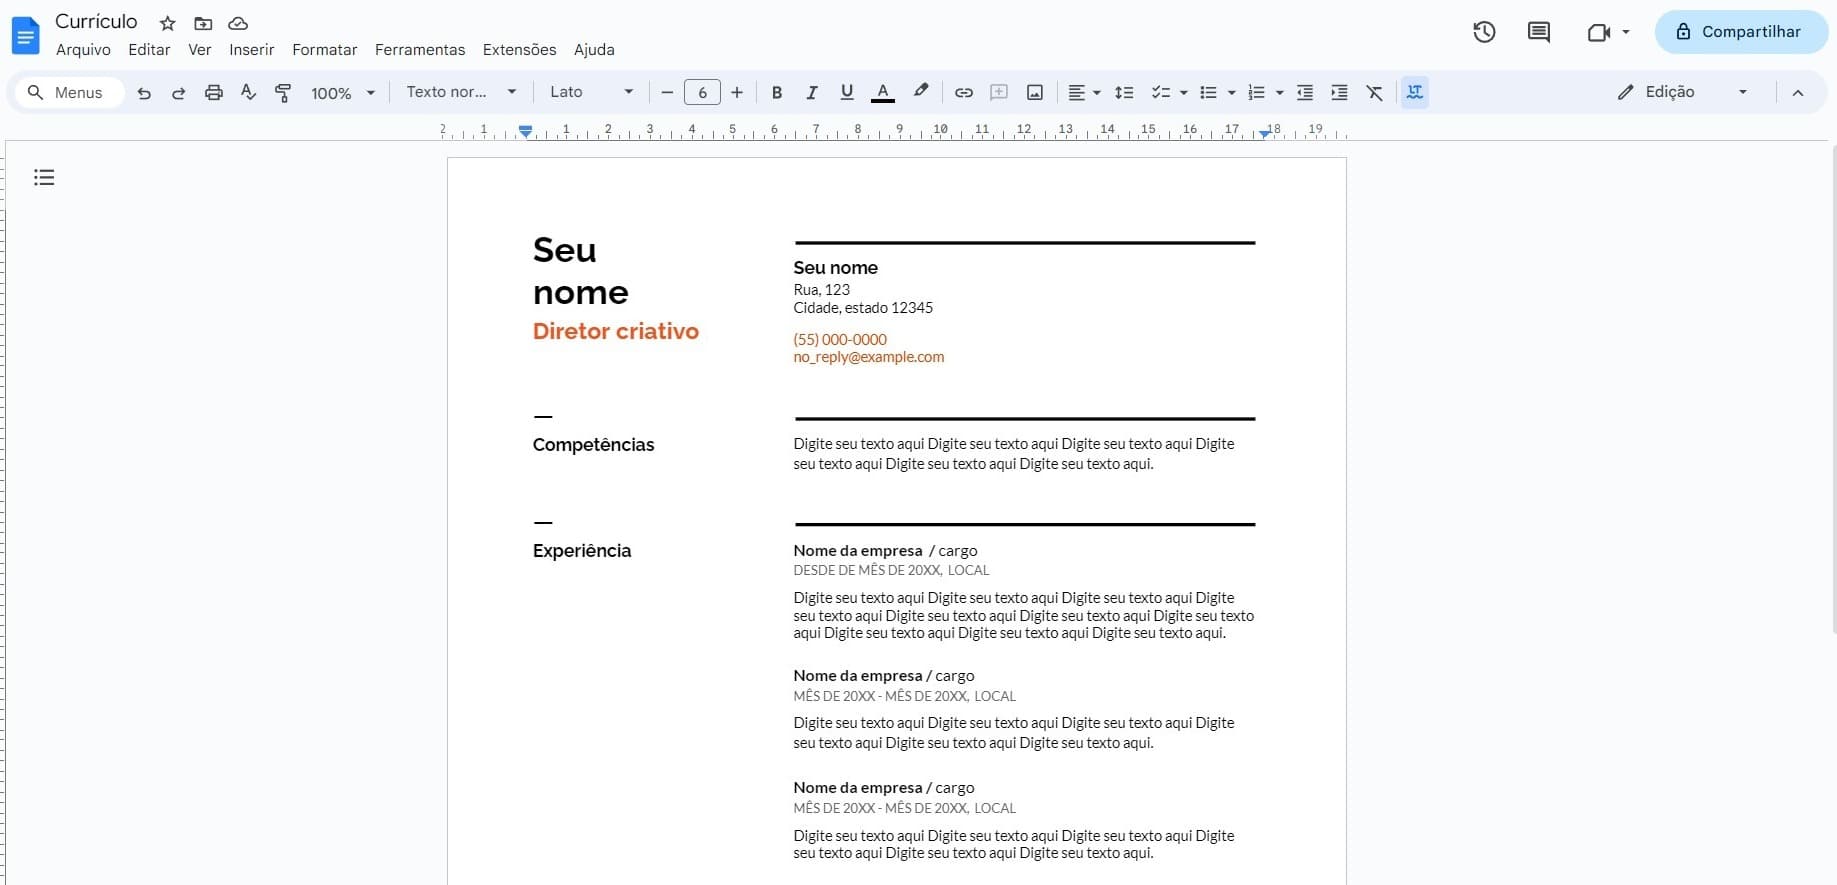Screen dimensions: 1837x885
Task: Click the Compartilhar button
Action: [x=1740, y=32]
